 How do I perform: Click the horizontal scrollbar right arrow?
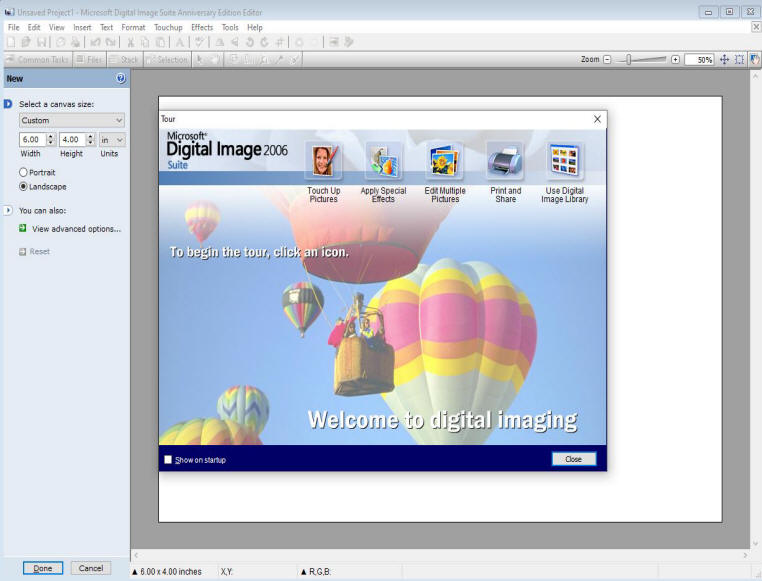click(745, 555)
